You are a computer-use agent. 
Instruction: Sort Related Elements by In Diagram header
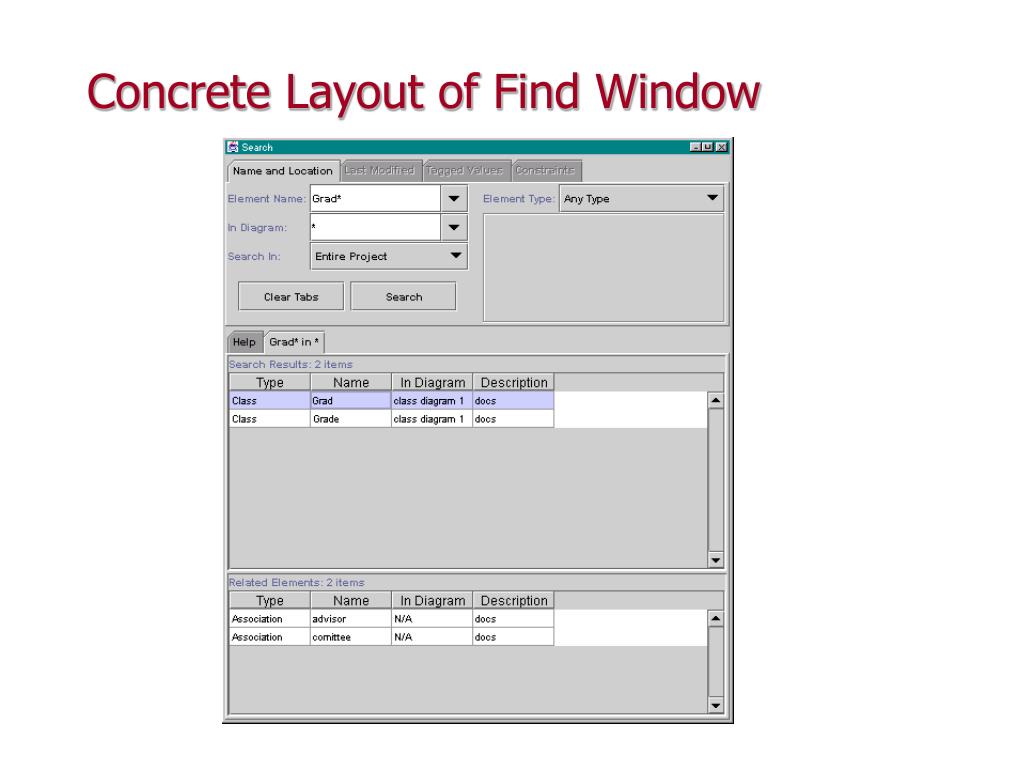pyautogui.click(x=432, y=601)
